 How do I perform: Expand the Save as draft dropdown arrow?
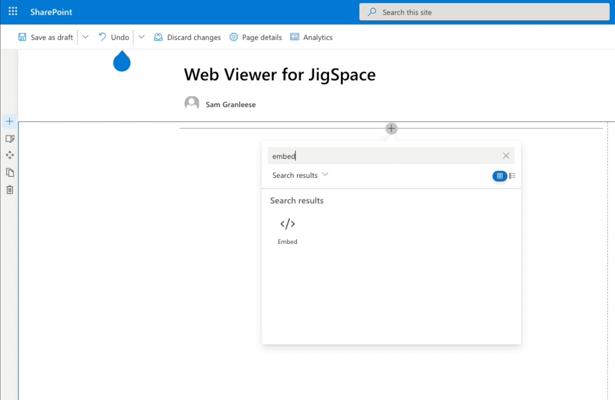point(85,37)
